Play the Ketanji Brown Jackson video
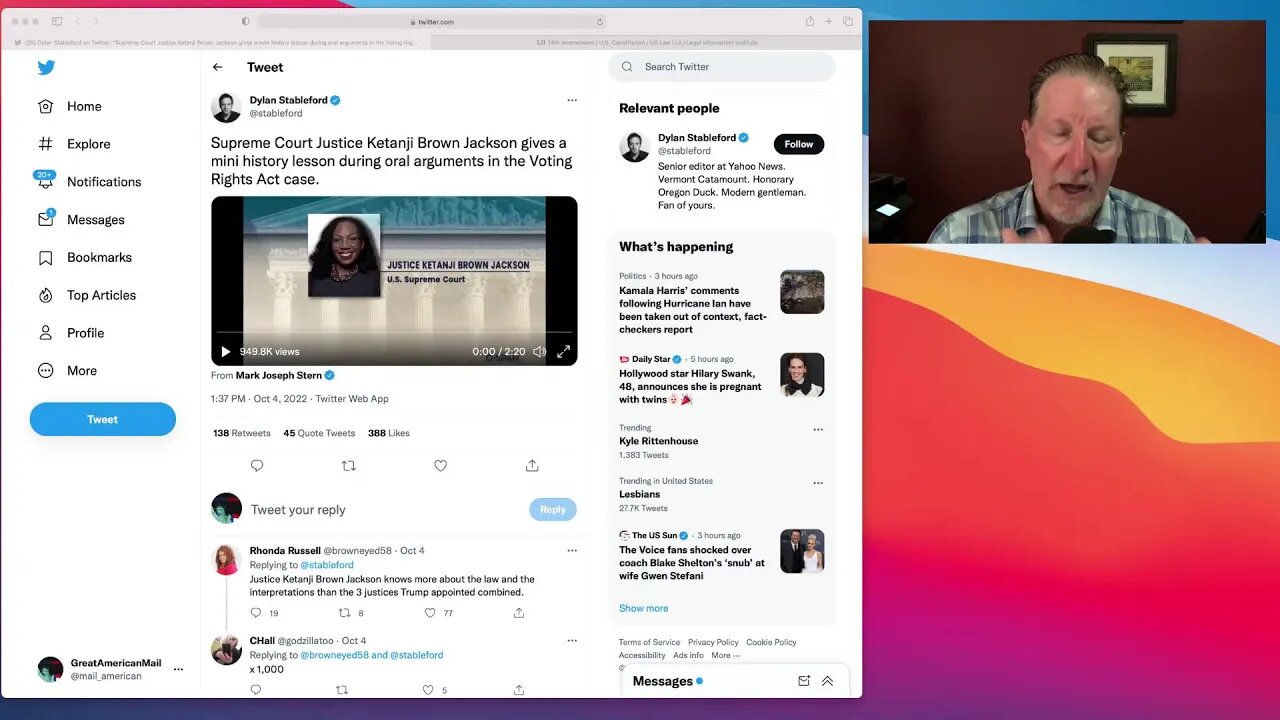1280x720 pixels. pos(225,352)
